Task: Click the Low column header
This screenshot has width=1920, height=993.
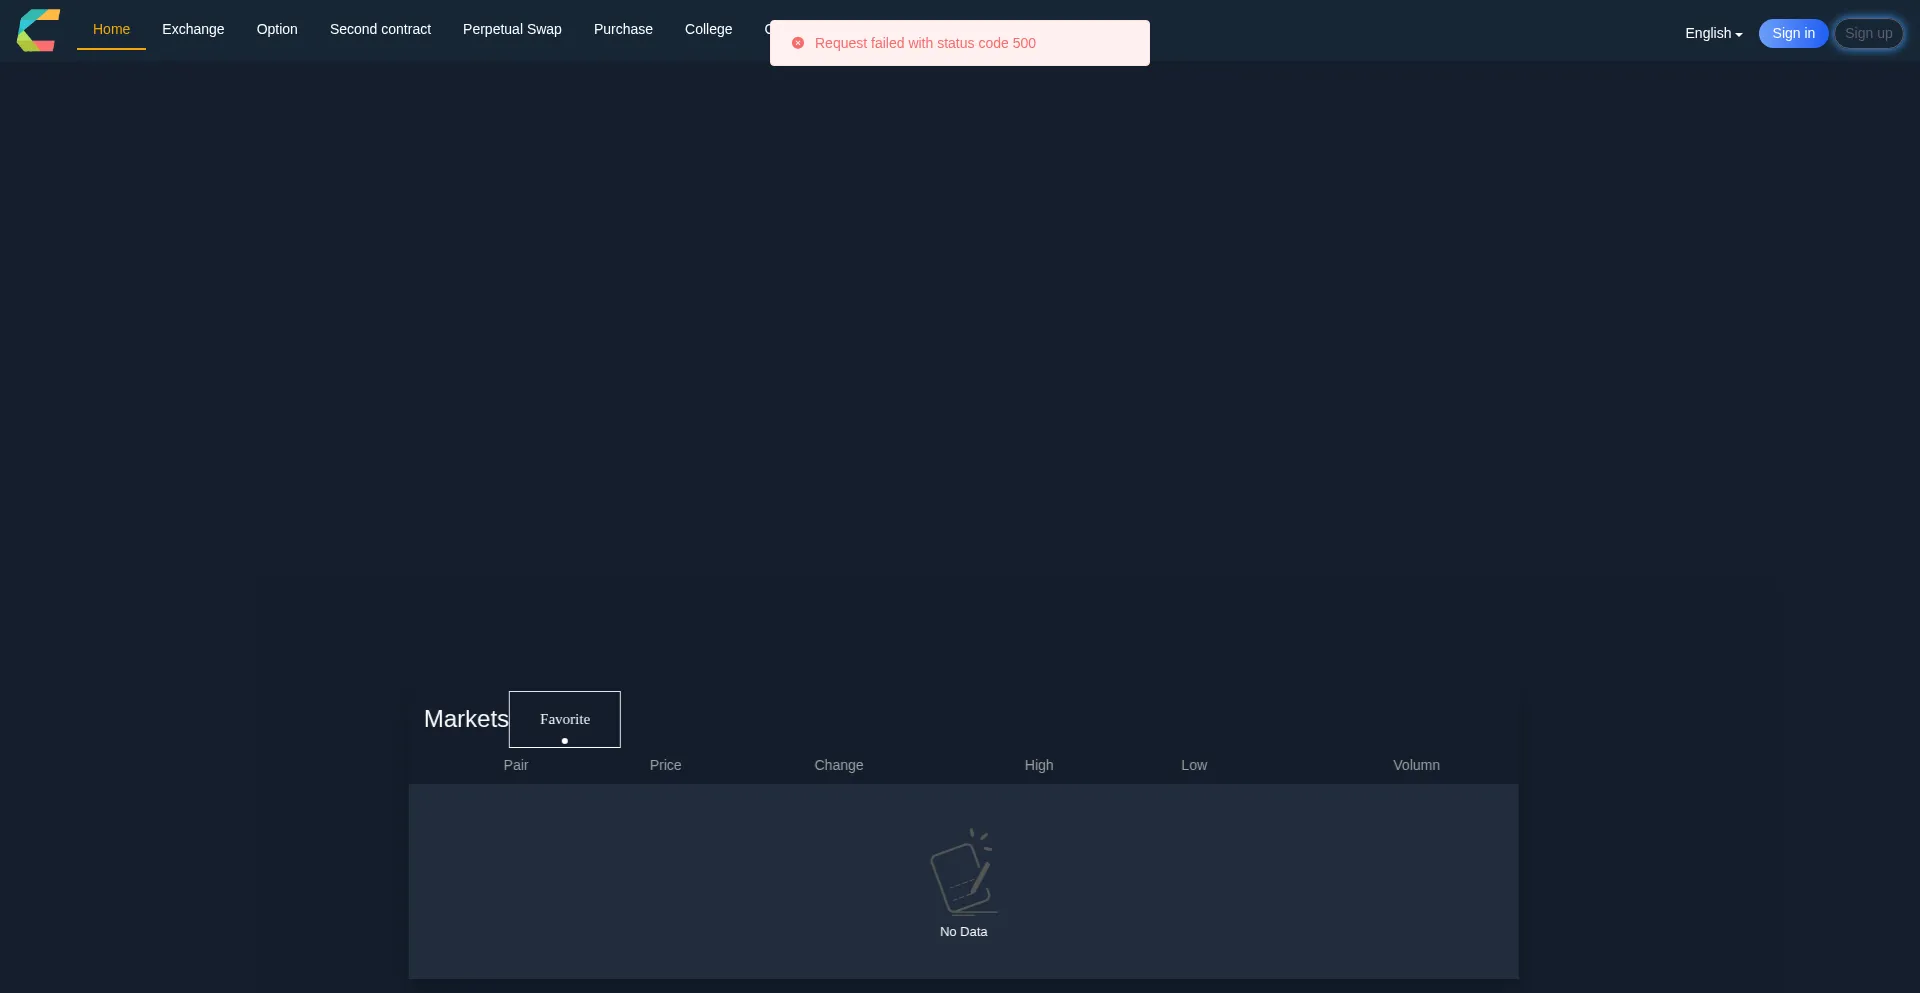Action: [x=1194, y=765]
